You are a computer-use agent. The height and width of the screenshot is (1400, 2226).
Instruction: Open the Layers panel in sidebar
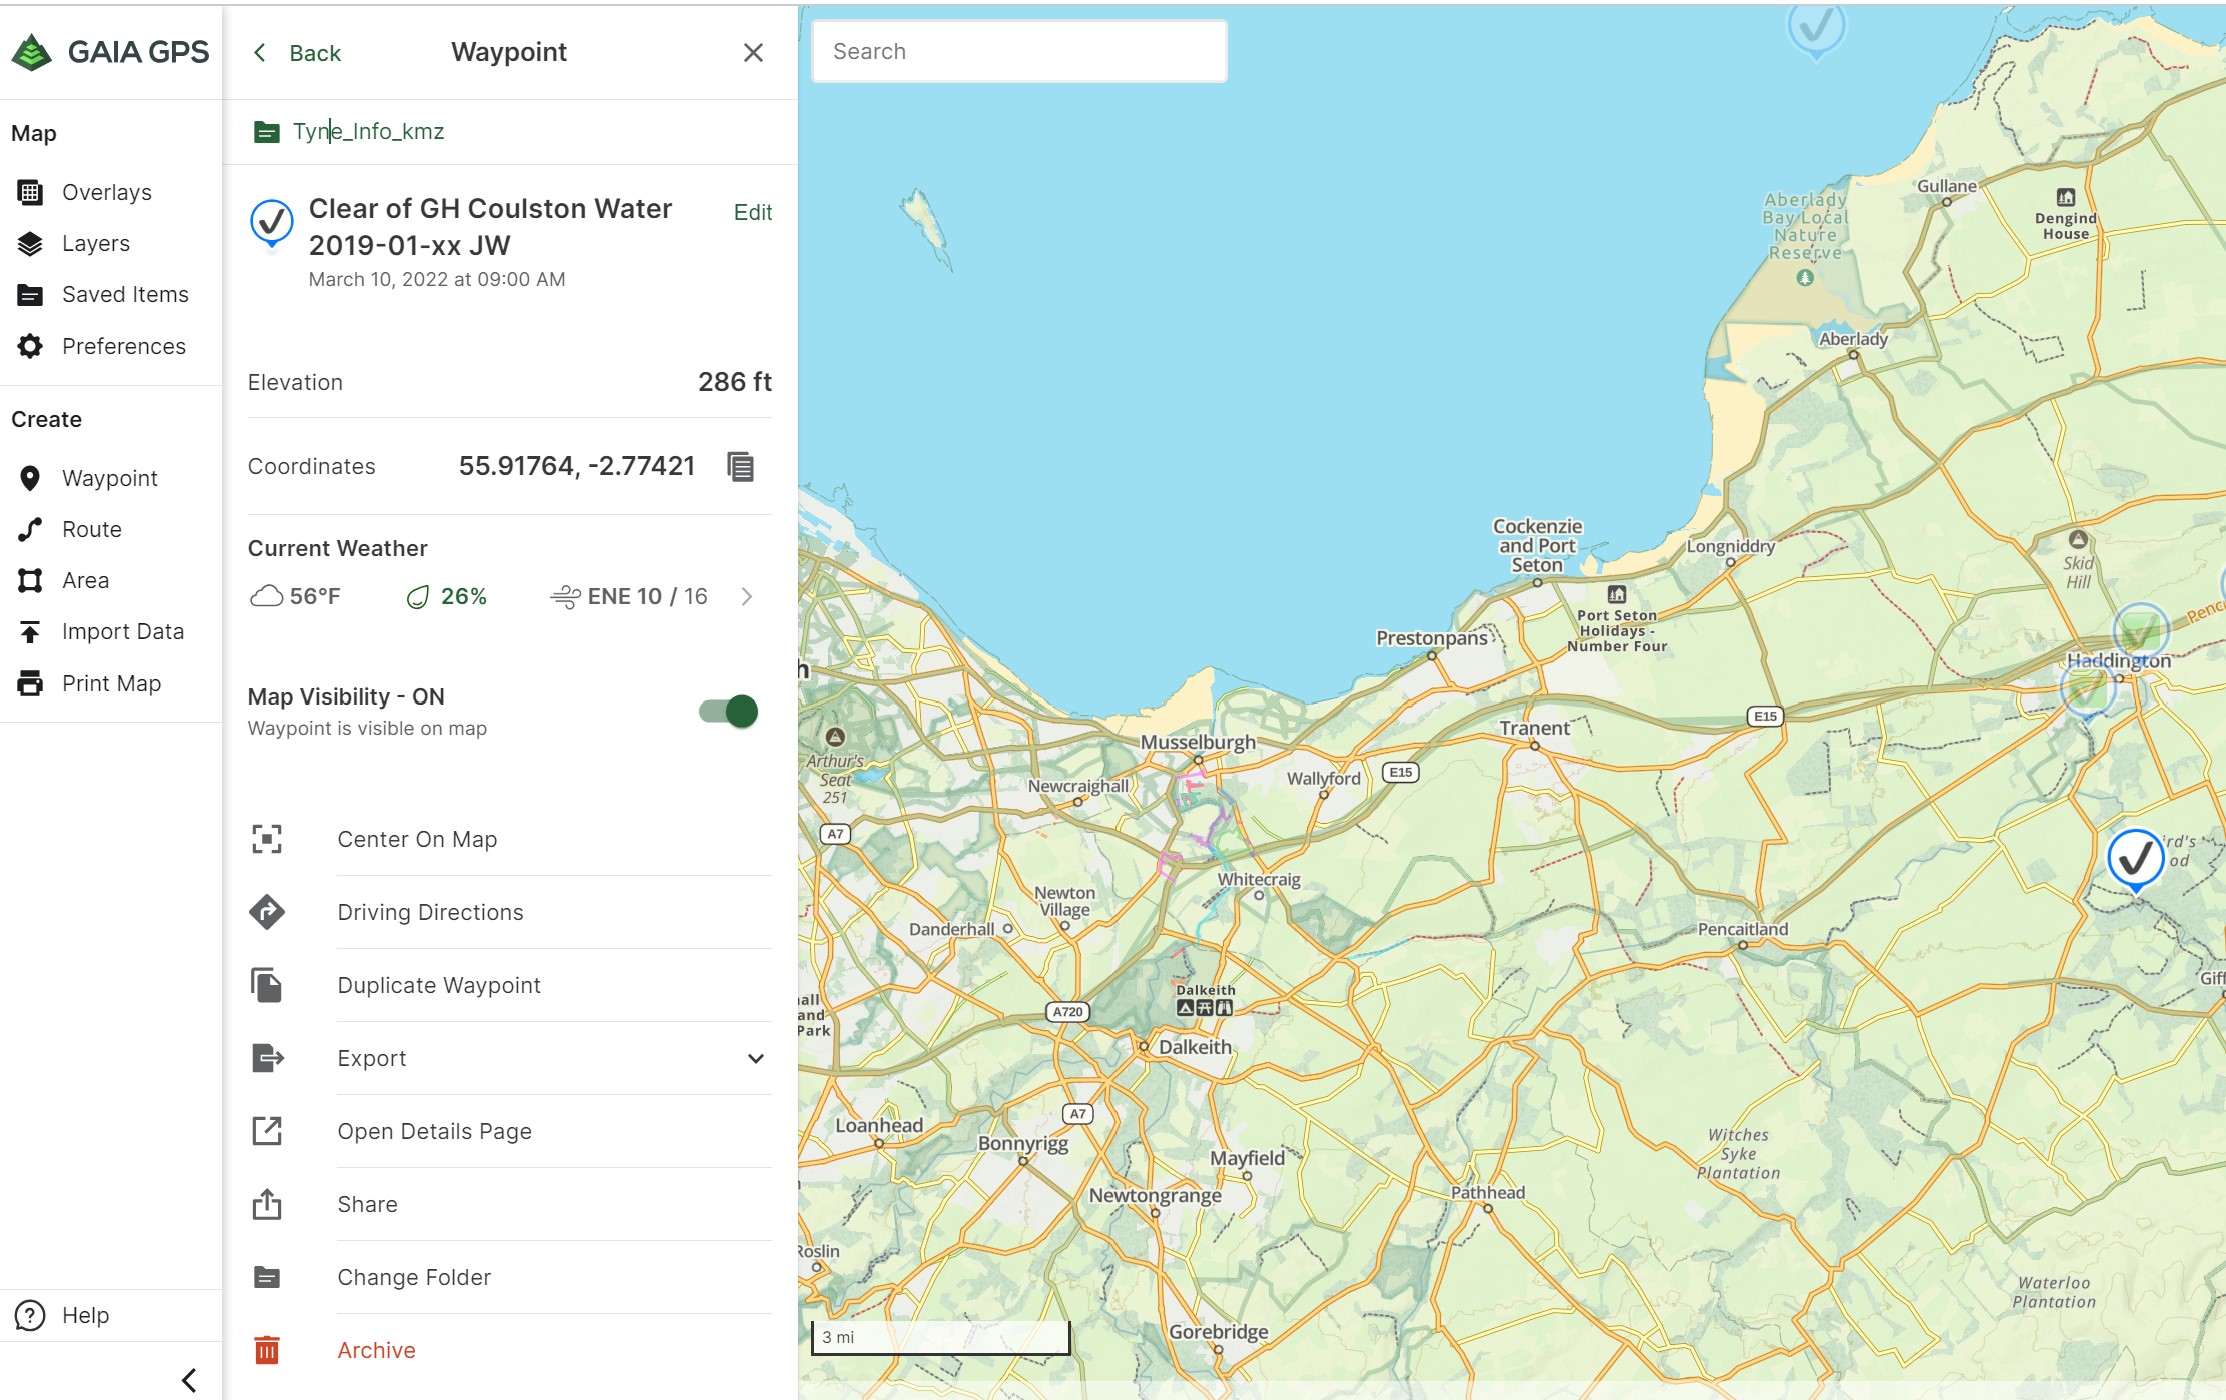95,243
